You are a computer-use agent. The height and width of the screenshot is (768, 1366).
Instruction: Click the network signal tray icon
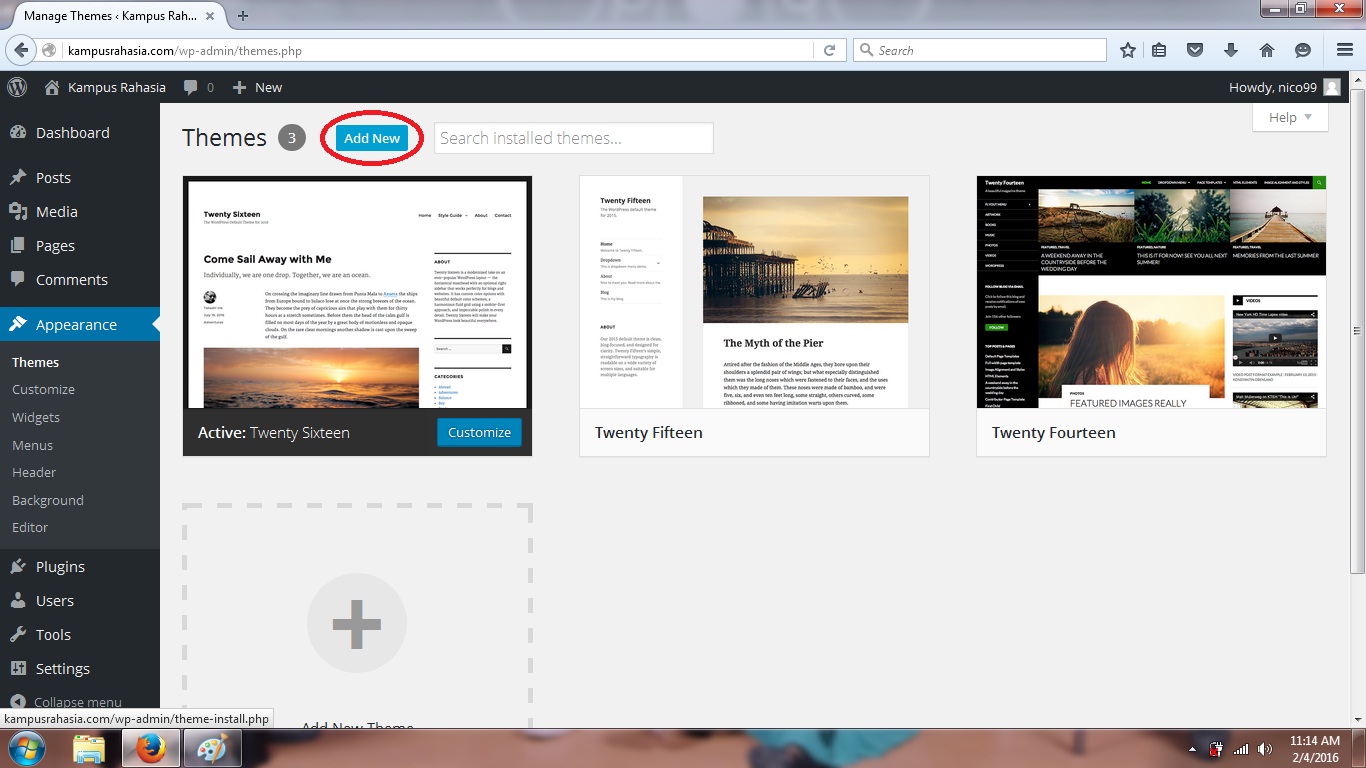click(x=1241, y=749)
